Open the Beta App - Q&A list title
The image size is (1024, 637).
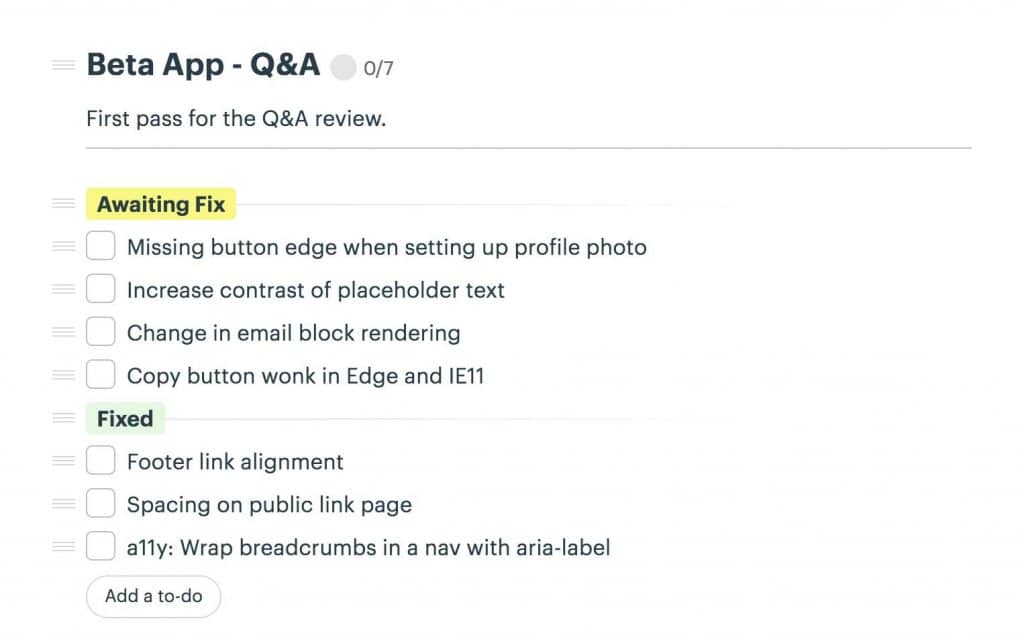click(203, 65)
